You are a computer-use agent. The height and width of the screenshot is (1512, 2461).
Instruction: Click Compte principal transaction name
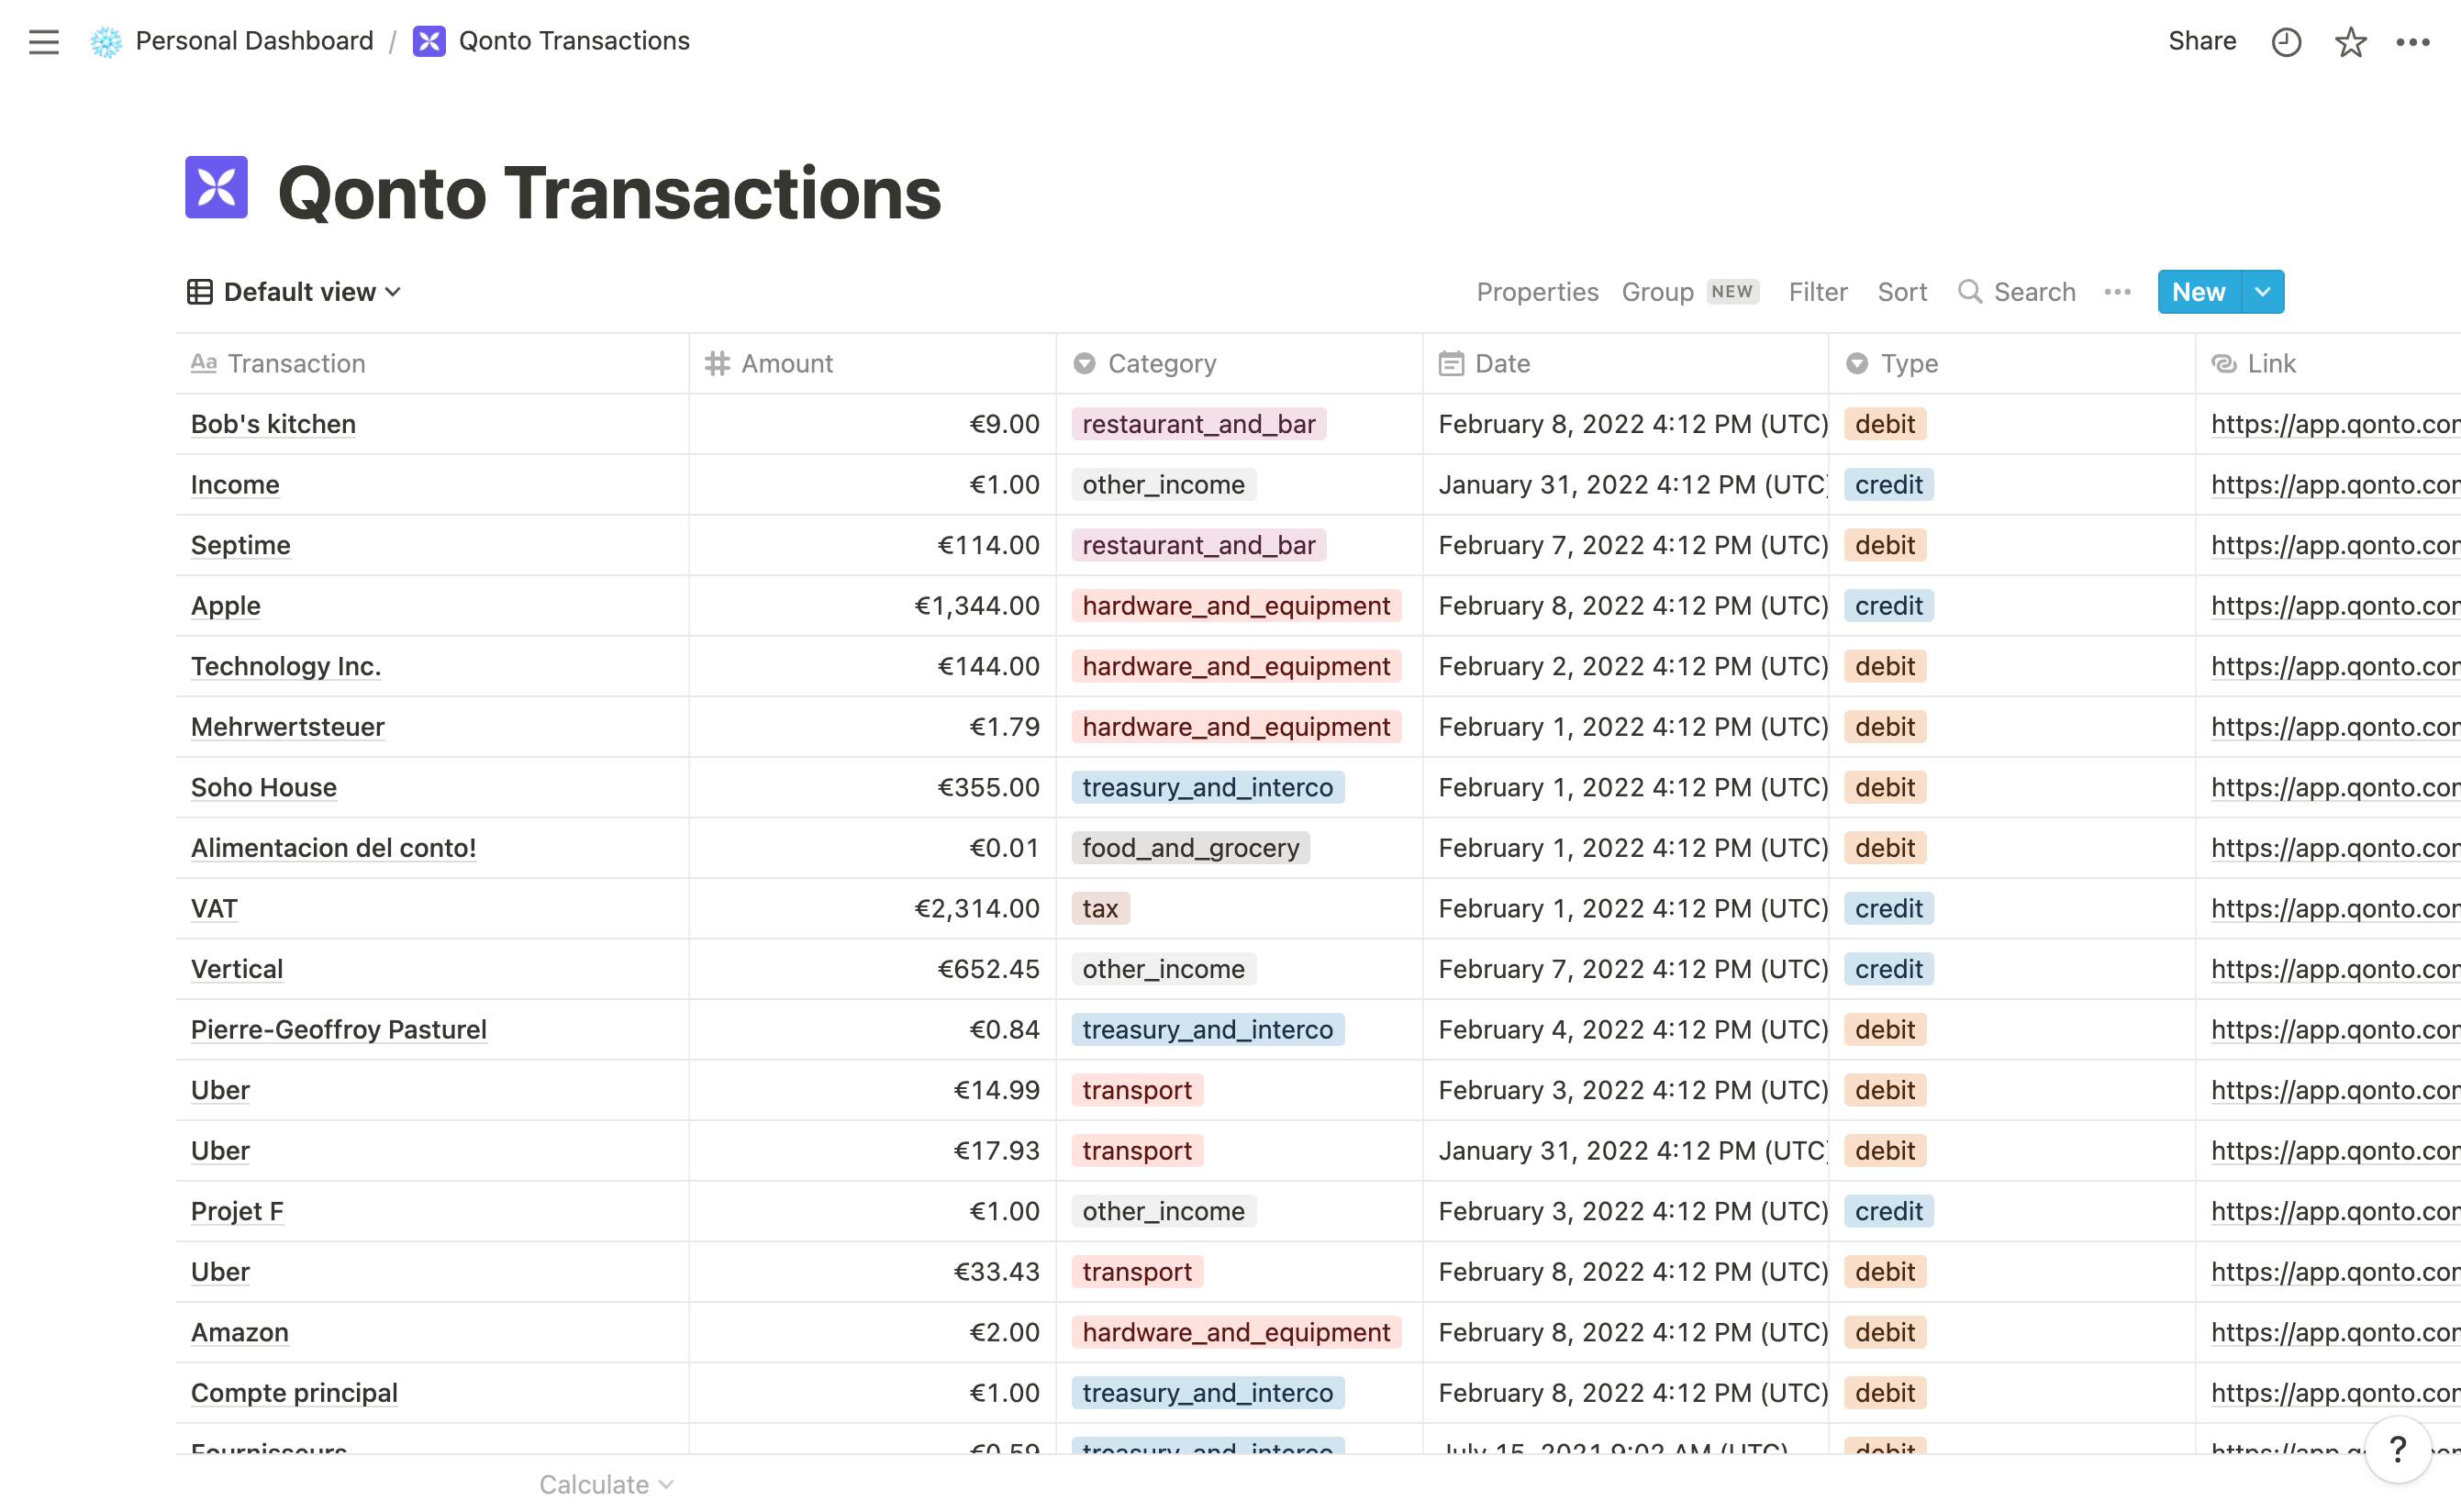tap(294, 1393)
